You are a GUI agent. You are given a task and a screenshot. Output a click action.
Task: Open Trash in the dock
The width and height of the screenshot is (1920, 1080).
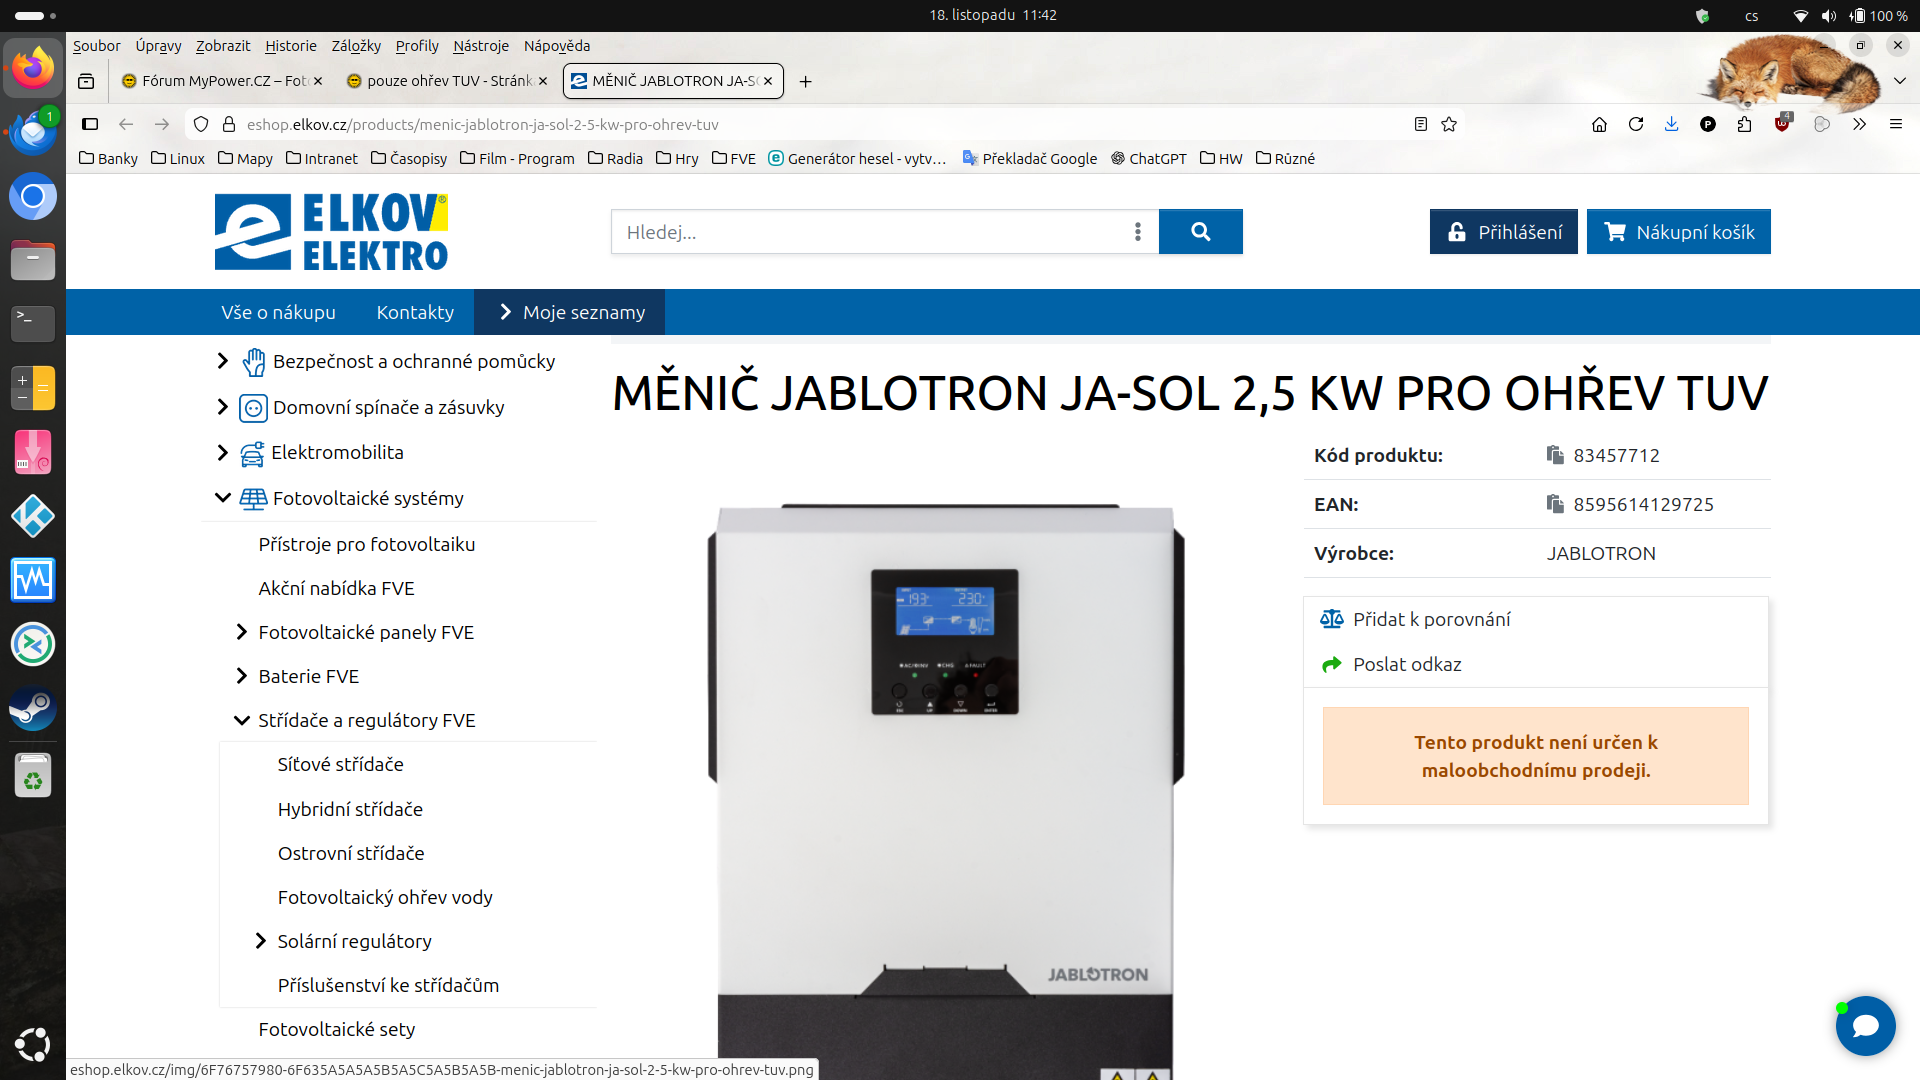(33, 774)
